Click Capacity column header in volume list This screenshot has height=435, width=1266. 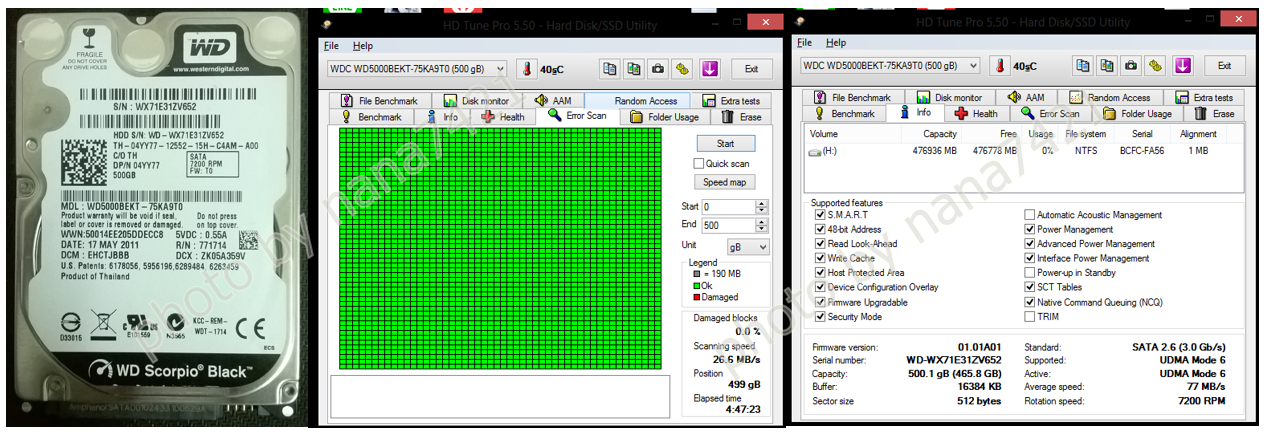click(940, 134)
